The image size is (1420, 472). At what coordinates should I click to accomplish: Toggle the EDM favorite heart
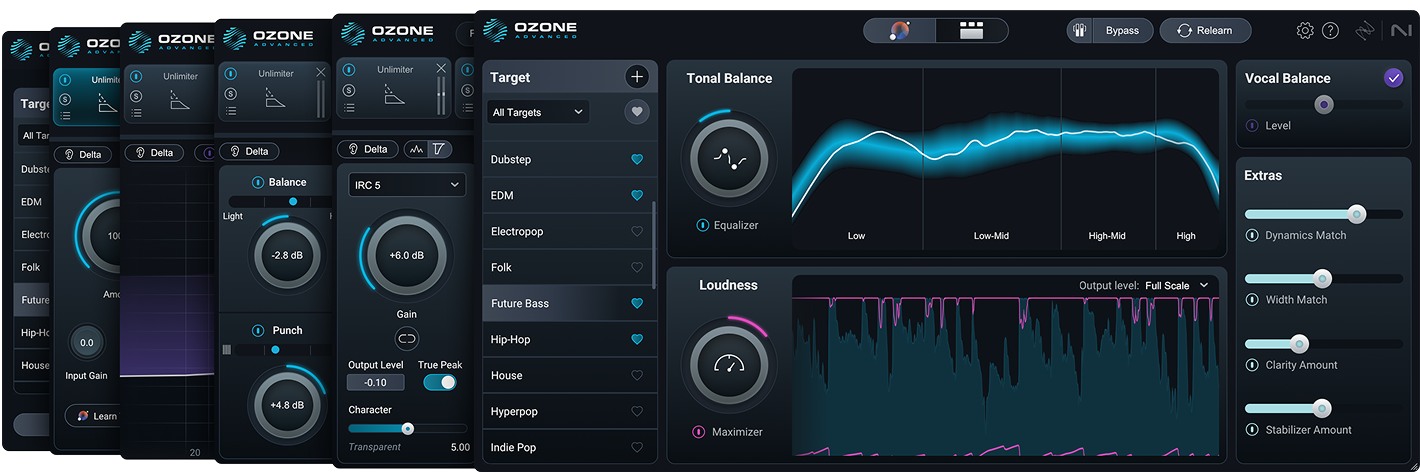(637, 195)
